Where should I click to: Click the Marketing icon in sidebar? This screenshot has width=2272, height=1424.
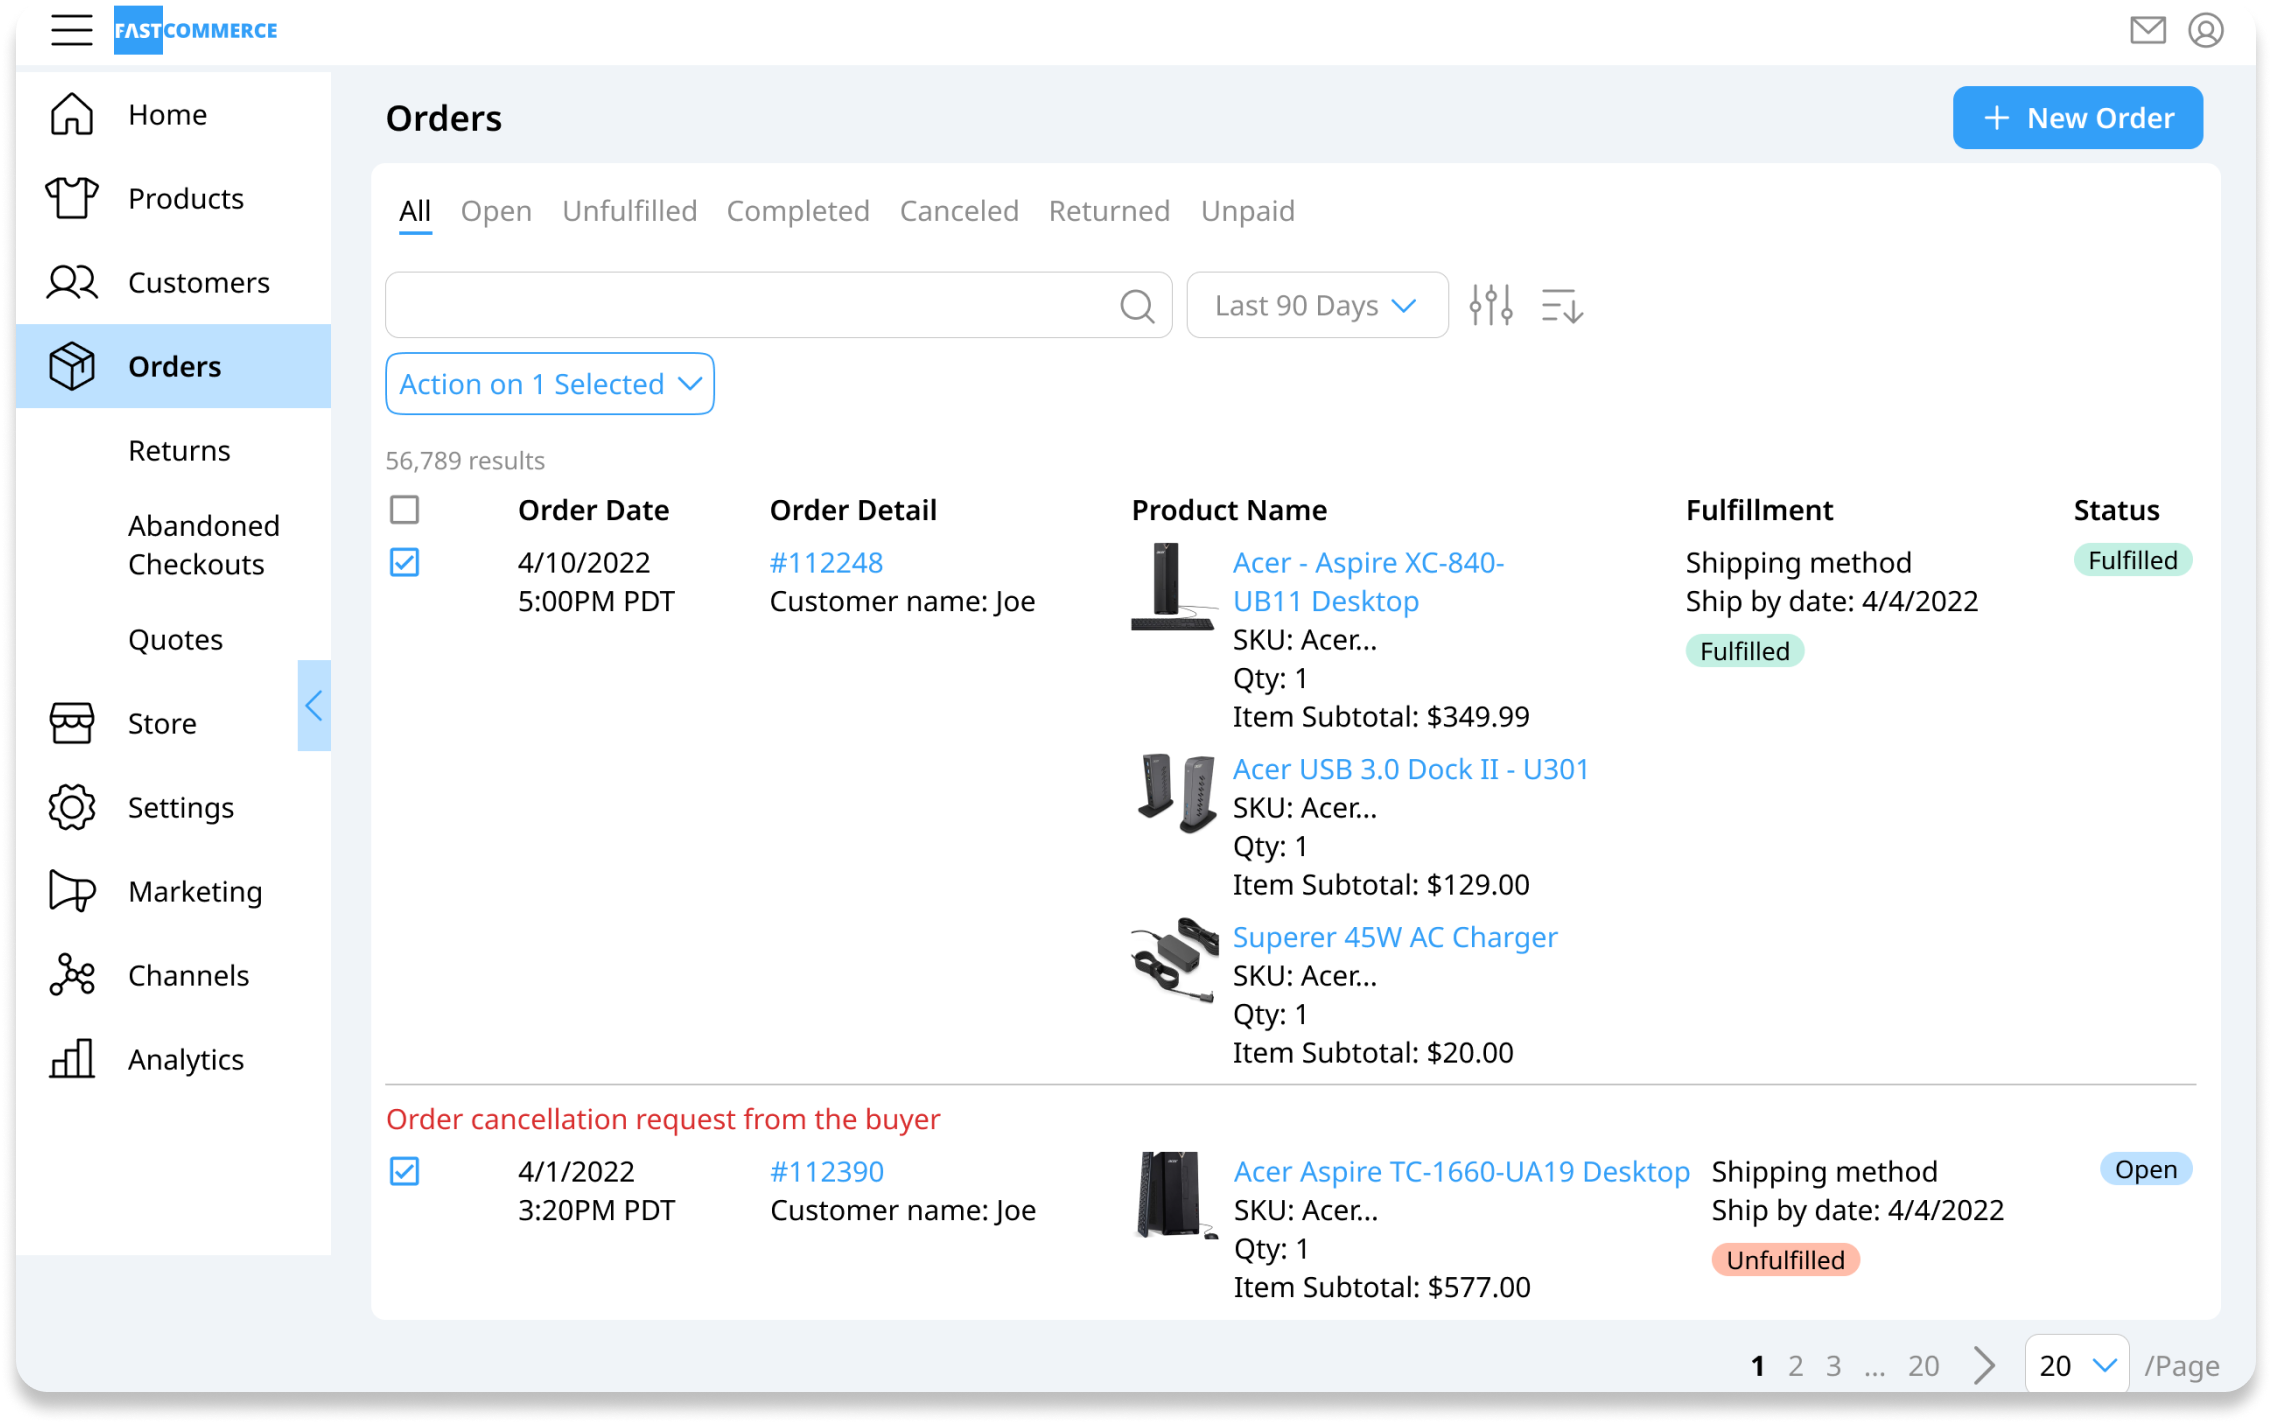(72, 891)
